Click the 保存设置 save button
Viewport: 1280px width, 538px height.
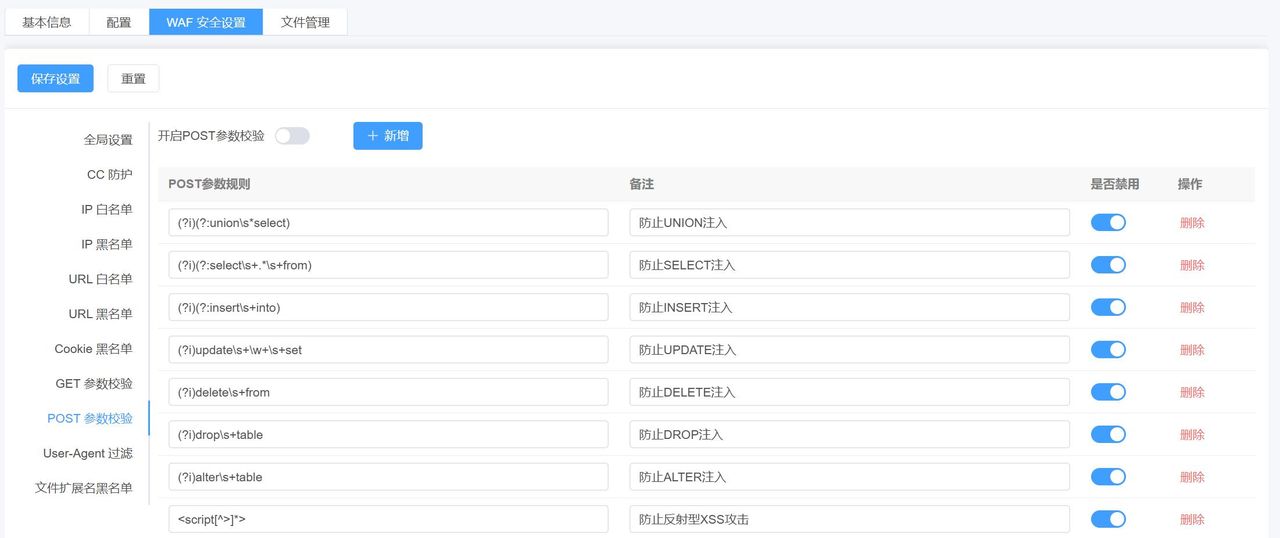(55, 79)
